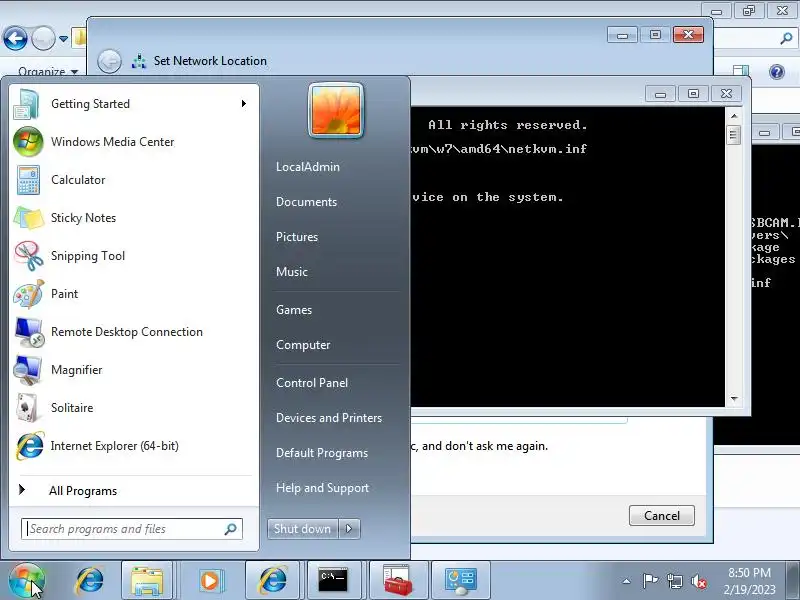Open Action Center flag icon

click(x=650, y=581)
